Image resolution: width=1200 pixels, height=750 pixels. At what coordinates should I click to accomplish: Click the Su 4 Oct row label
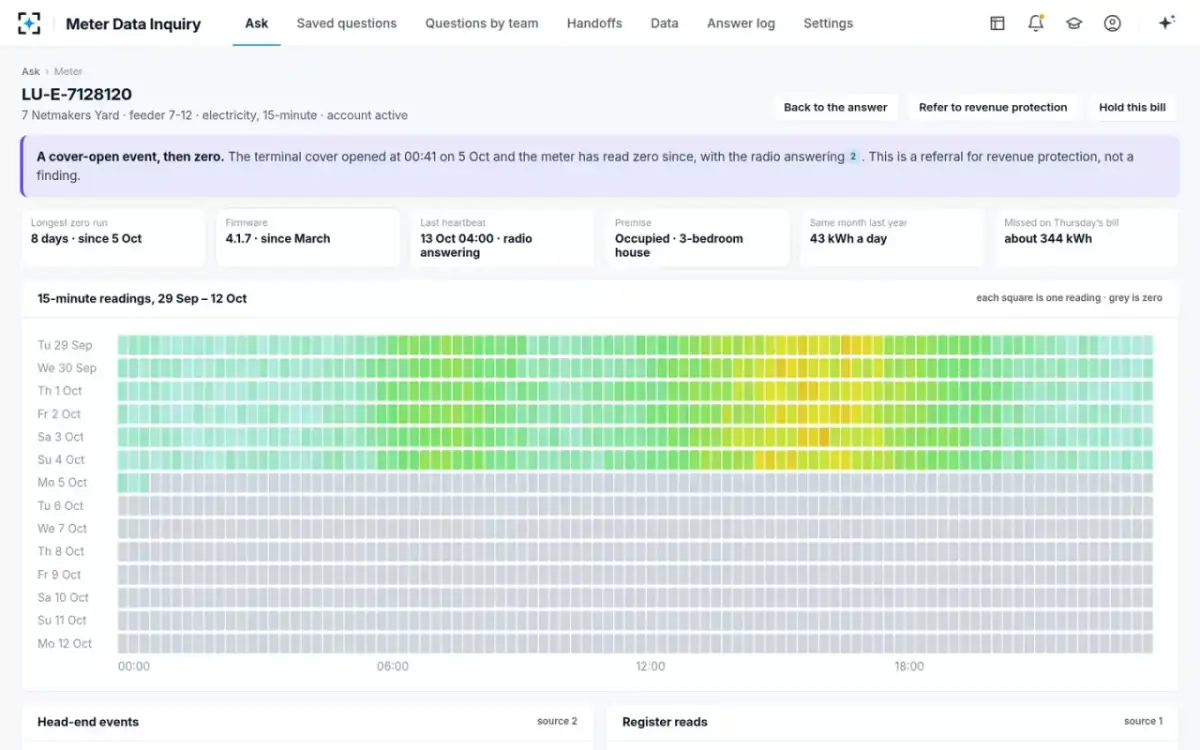click(x=61, y=460)
